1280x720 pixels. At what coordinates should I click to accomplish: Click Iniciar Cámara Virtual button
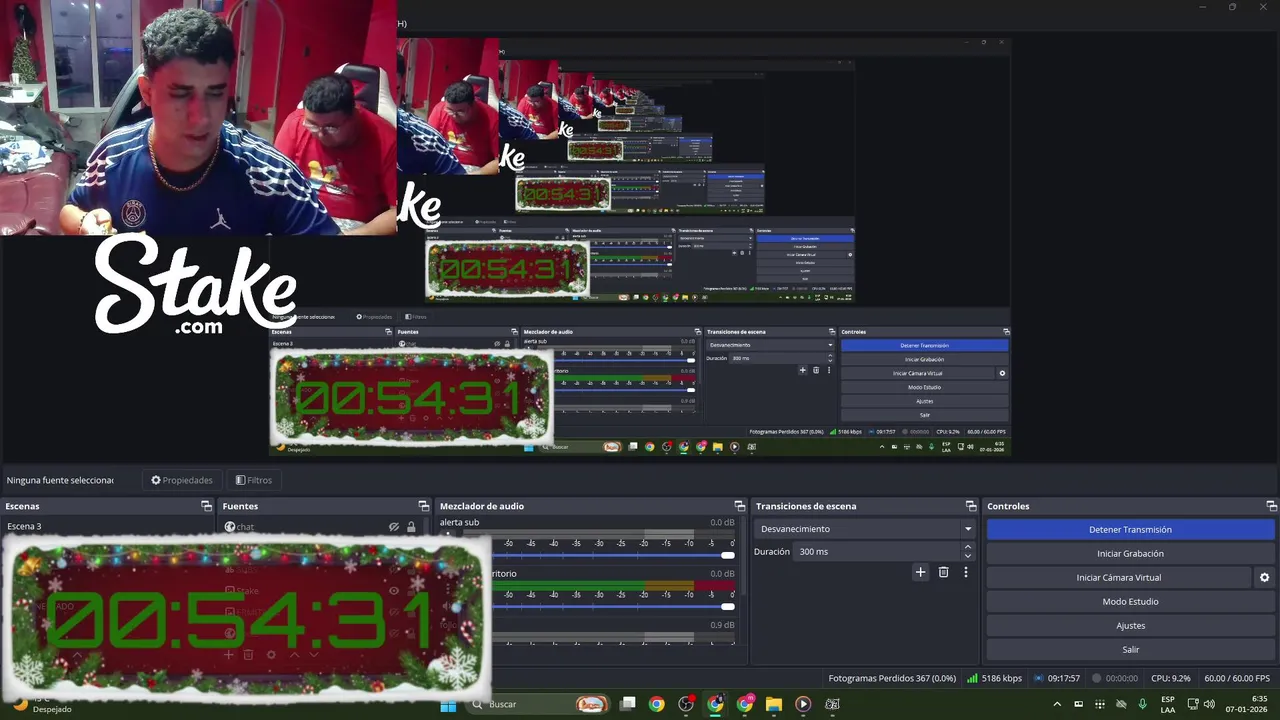1118,578
